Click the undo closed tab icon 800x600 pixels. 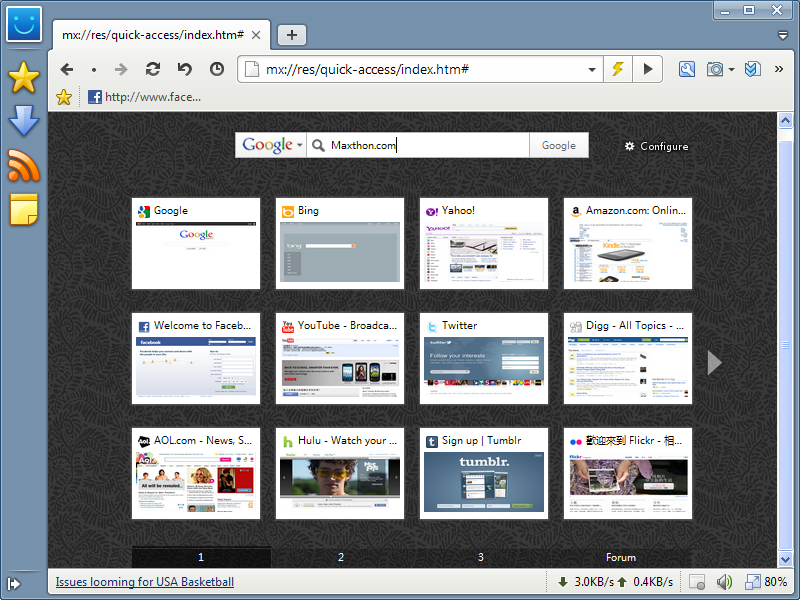[185, 69]
